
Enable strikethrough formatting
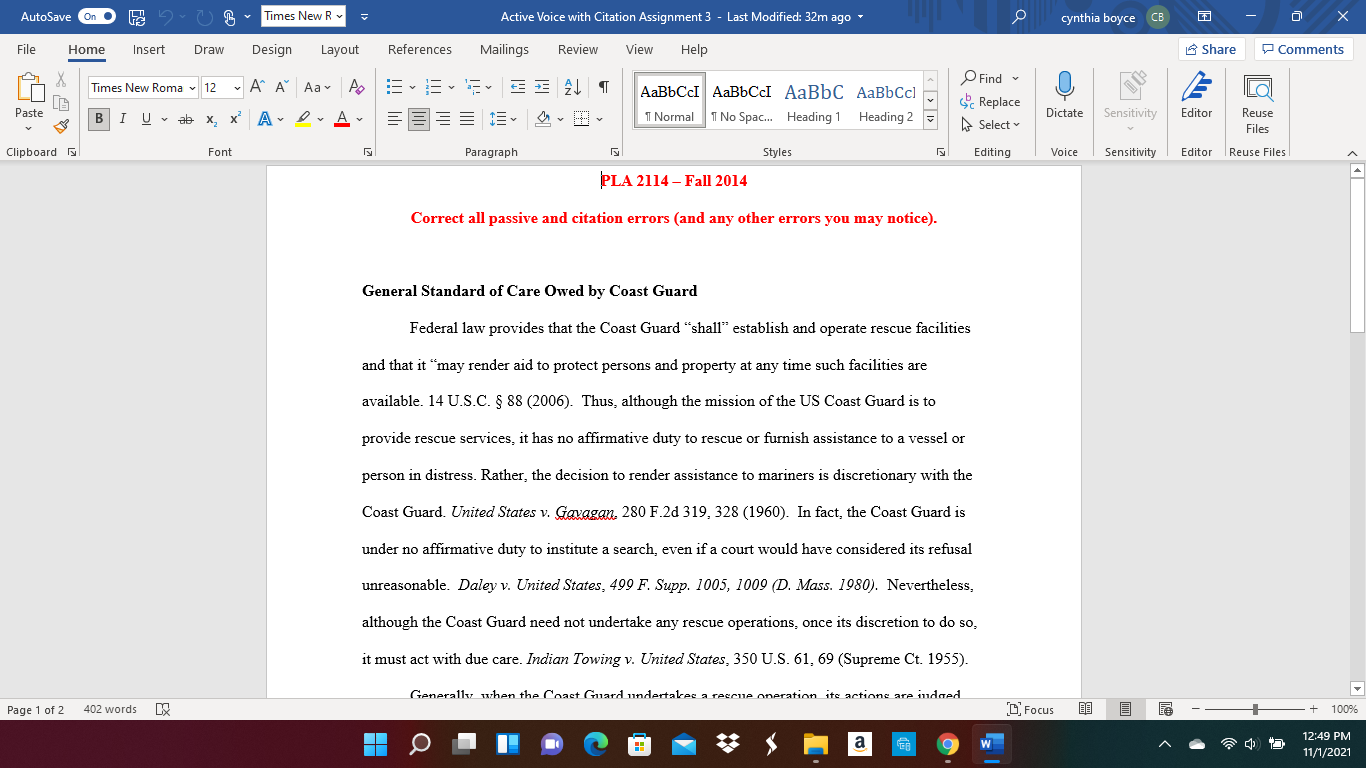coord(185,119)
